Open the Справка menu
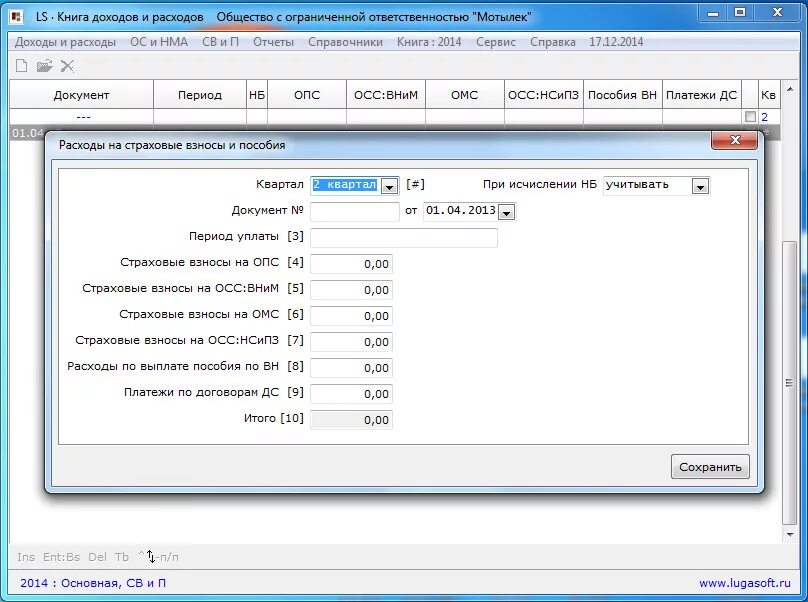Viewport: 808px width, 602px height. pos(552,42)
